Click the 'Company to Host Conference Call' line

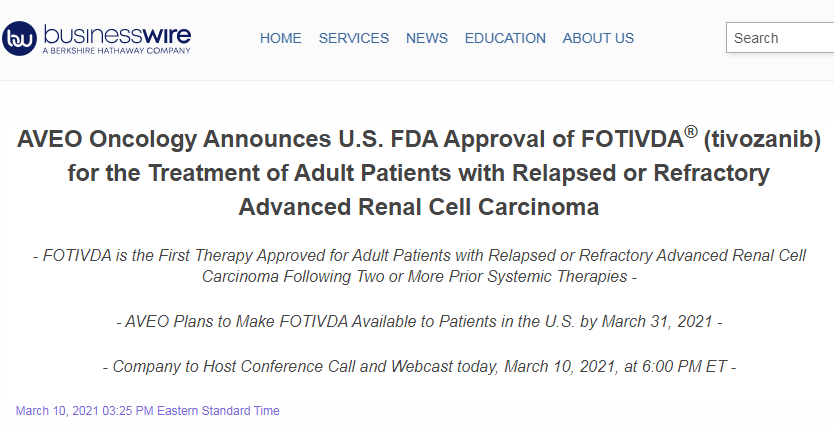click(x=419, y=366)
